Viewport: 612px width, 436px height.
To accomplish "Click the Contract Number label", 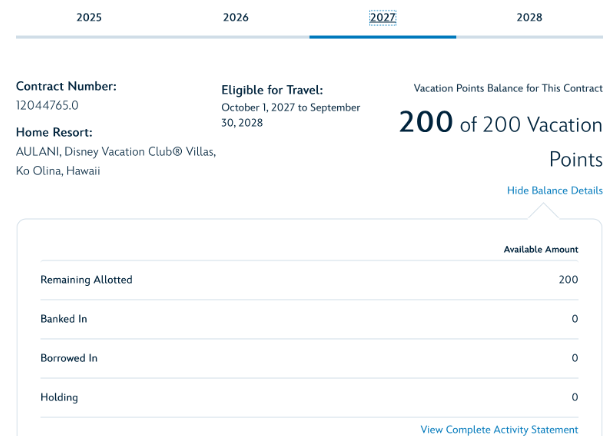I will [x=66, y=86].
